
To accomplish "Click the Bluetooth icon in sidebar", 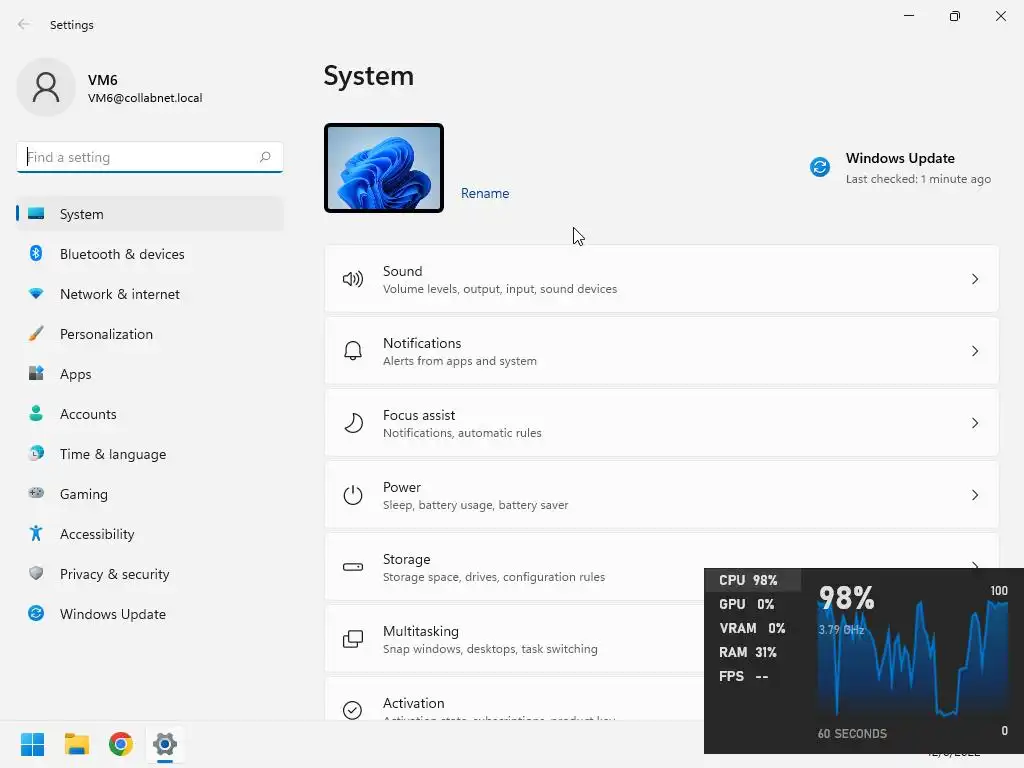I will coord(36,253).
